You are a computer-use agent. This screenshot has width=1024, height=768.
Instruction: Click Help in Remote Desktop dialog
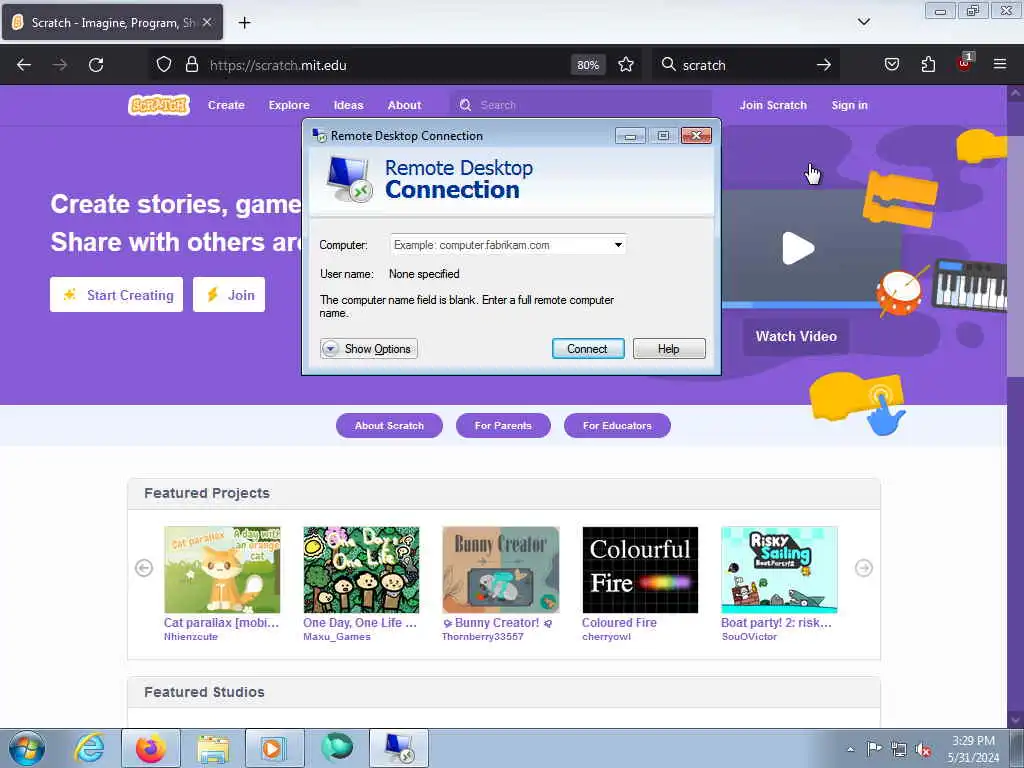[x=669, y=349]
